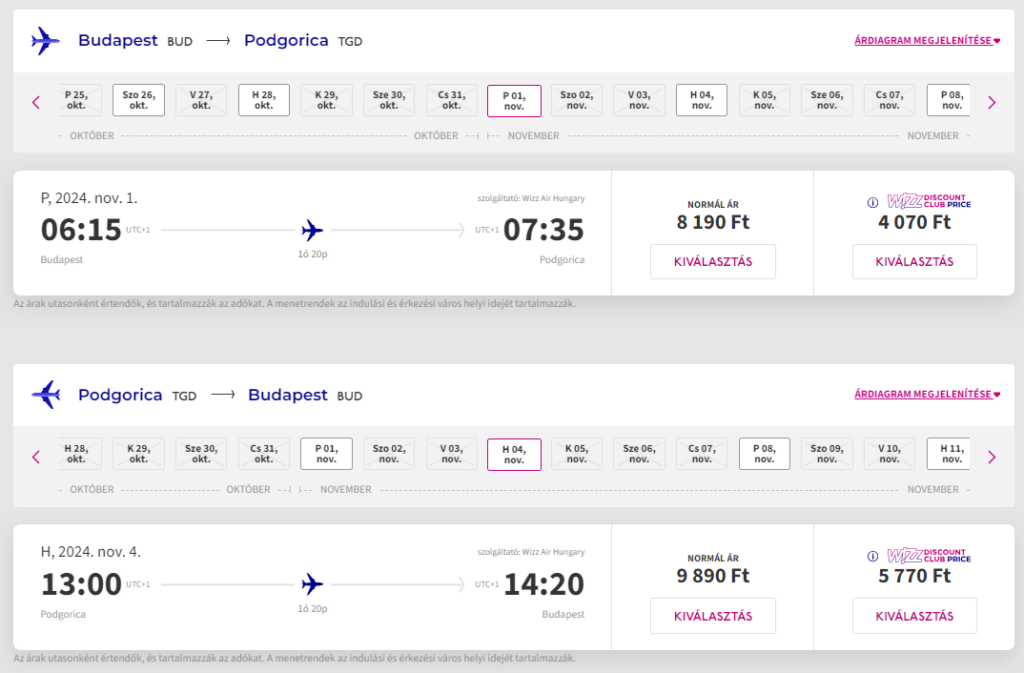Expand the return 'Árdiagram megjelenítése' price chart
Screen dimensions: 1024x673
927,394
